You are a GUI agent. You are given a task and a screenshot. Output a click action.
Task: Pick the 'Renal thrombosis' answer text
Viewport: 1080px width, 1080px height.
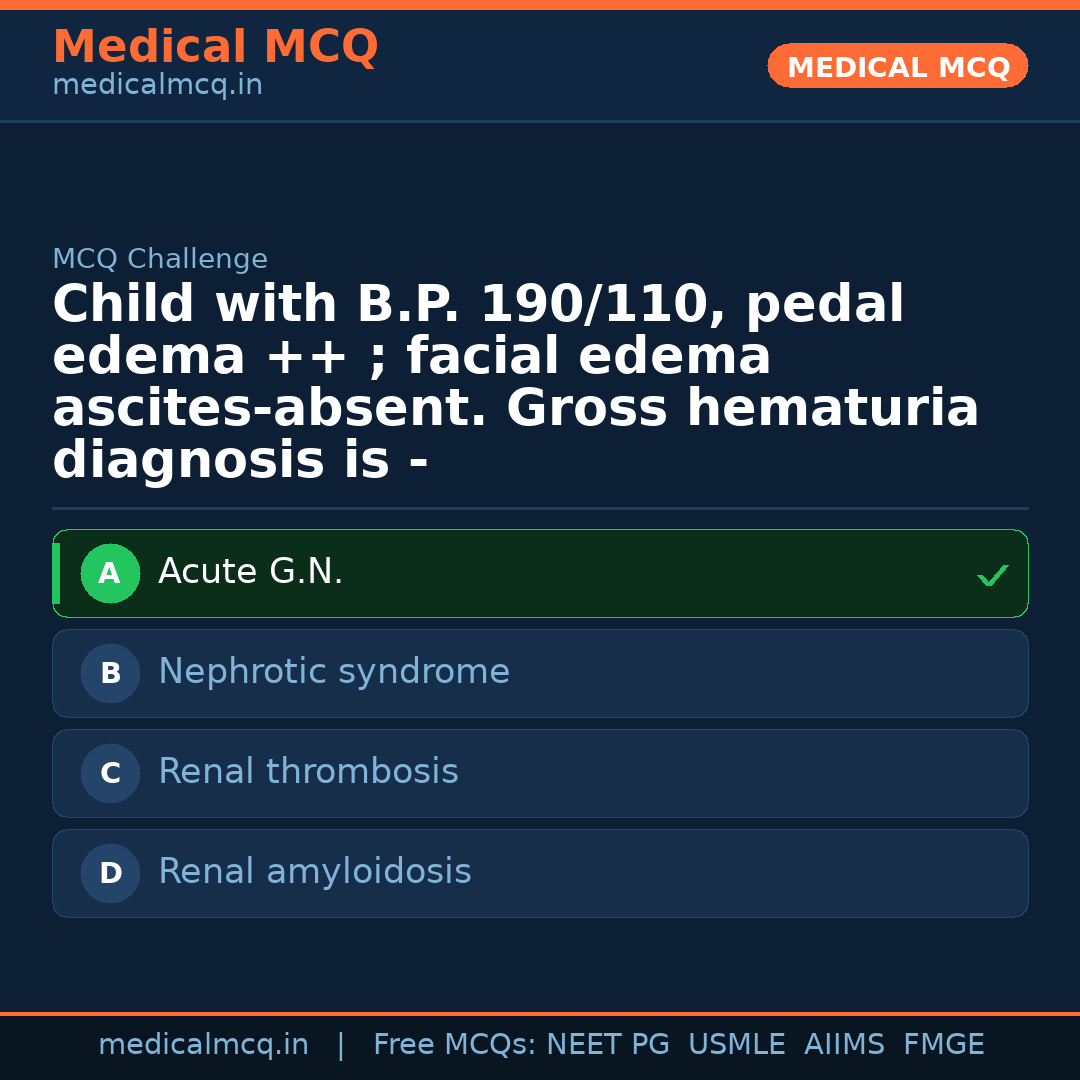[308, 772]
